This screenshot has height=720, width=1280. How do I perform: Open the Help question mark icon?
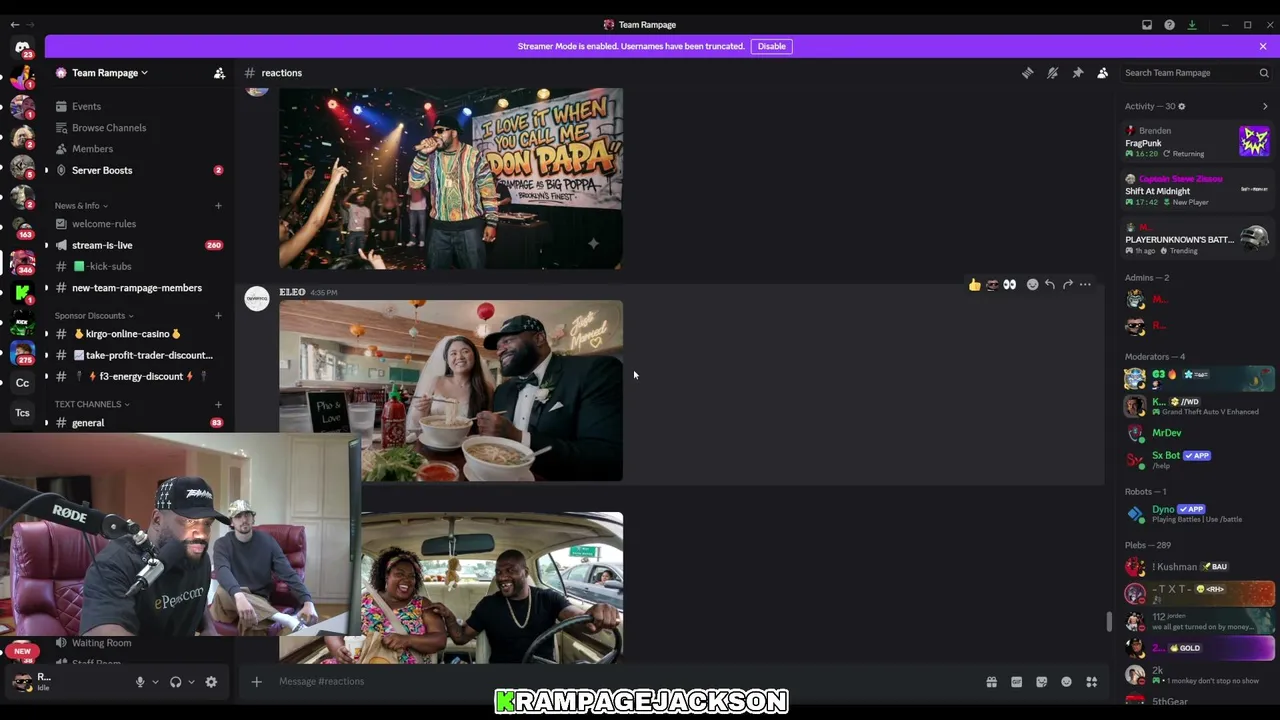point(1169,25)
